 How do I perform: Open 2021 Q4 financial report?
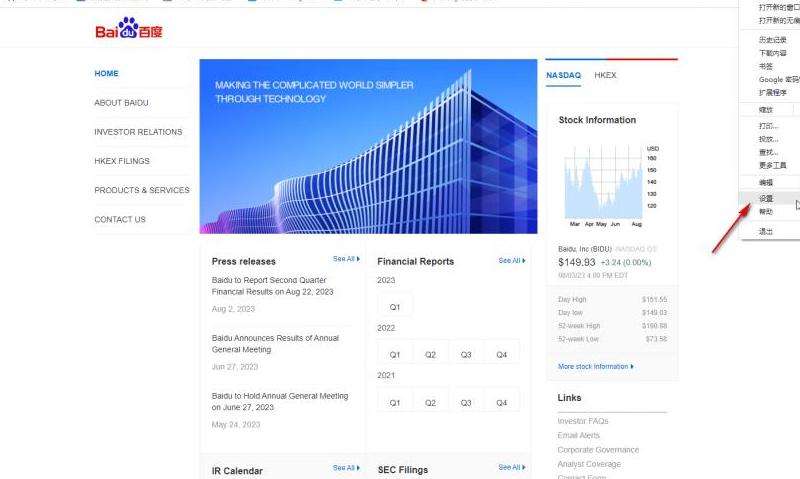point(502,402)
